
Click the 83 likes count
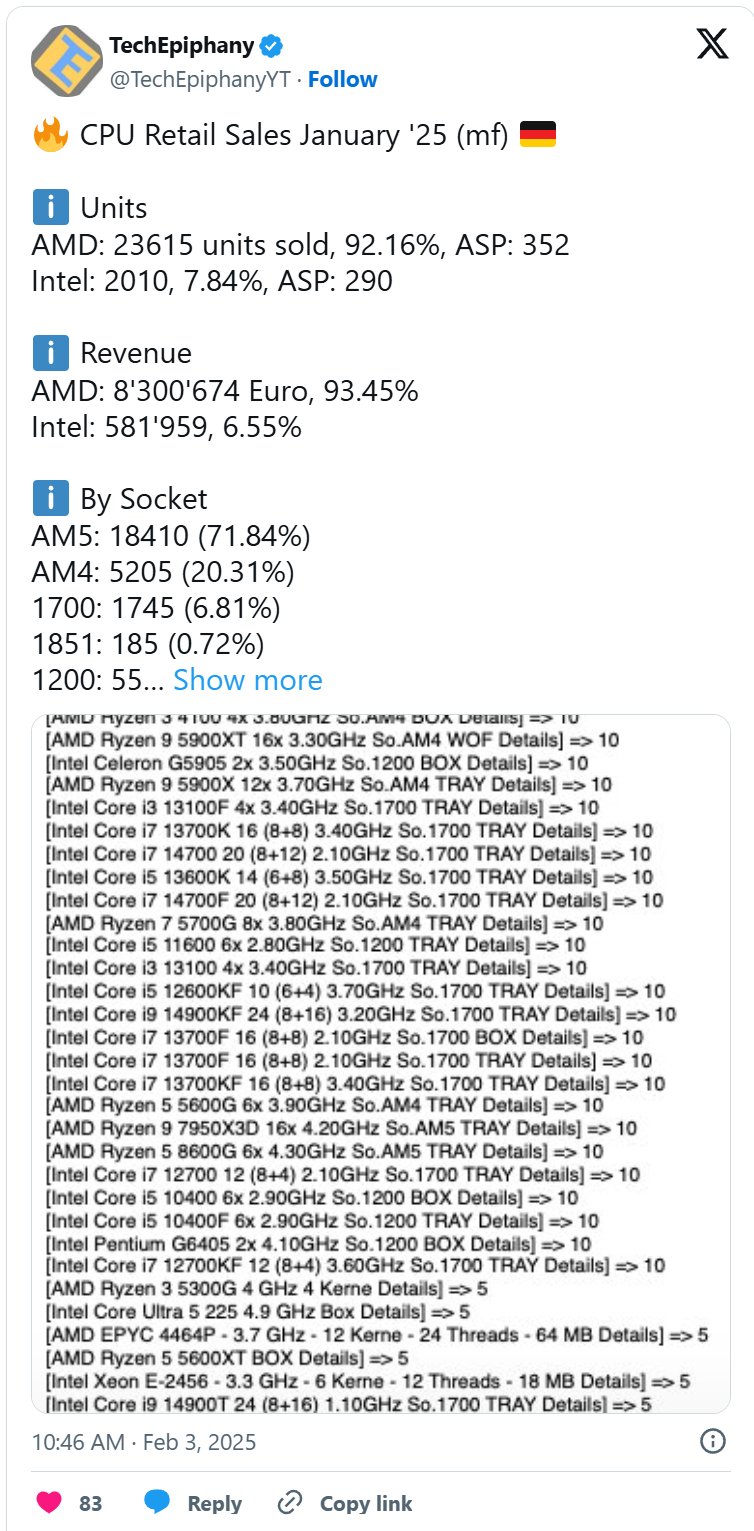pyautogui.click(x=92, y=1503)
